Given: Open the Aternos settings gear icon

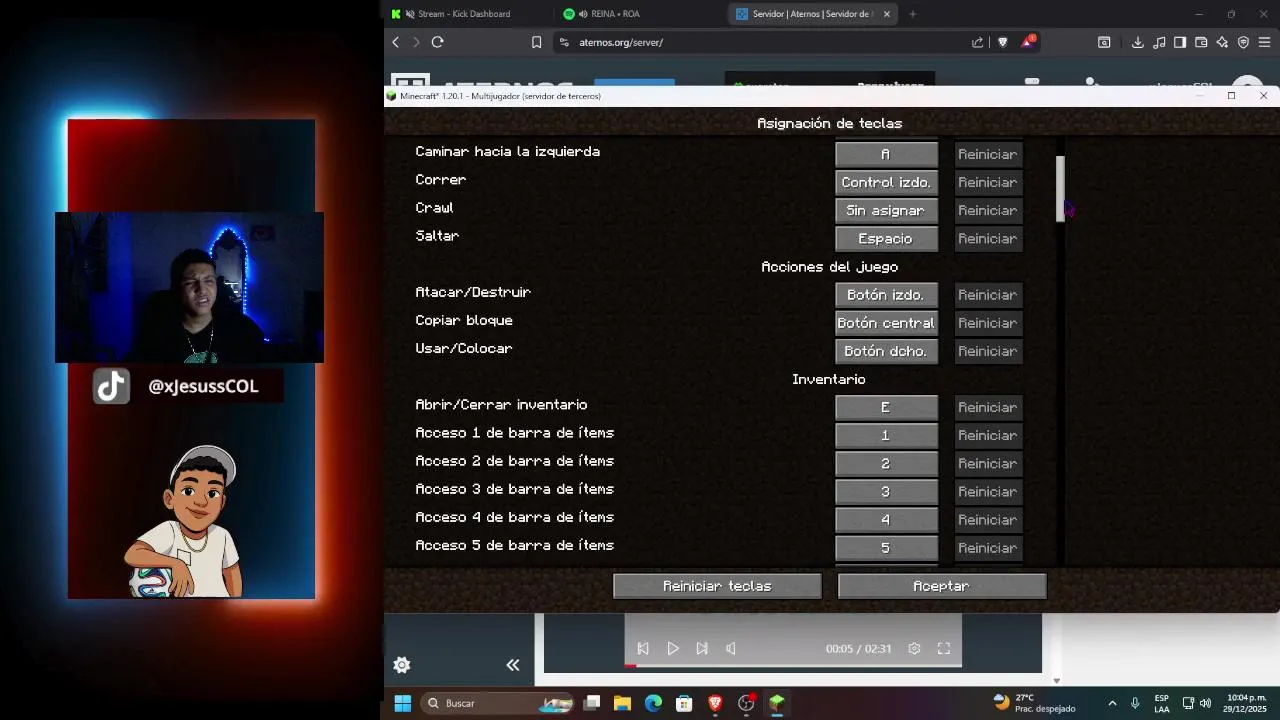Looking at the screenshot, I should (x=402, y=665).
